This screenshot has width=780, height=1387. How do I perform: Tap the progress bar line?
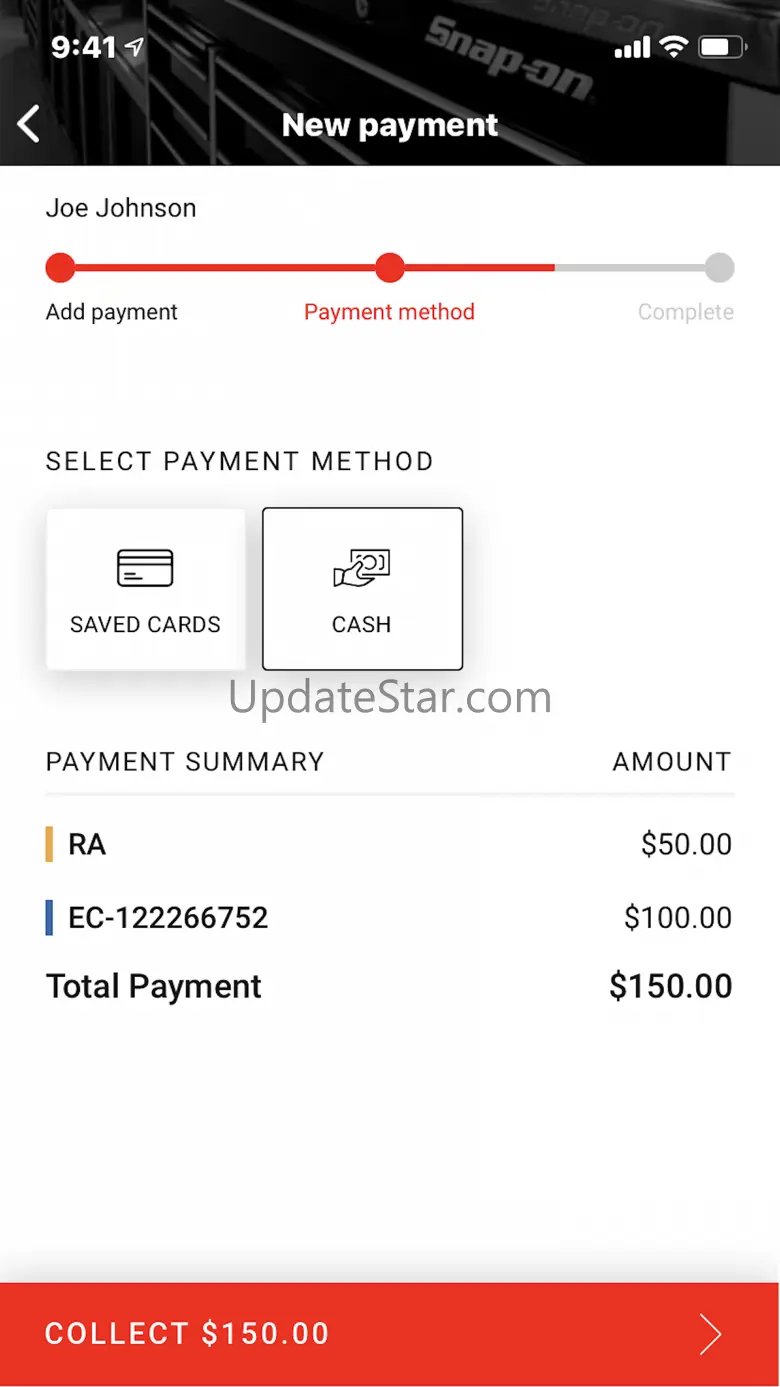pyautogui.click(x=390, y=268)
